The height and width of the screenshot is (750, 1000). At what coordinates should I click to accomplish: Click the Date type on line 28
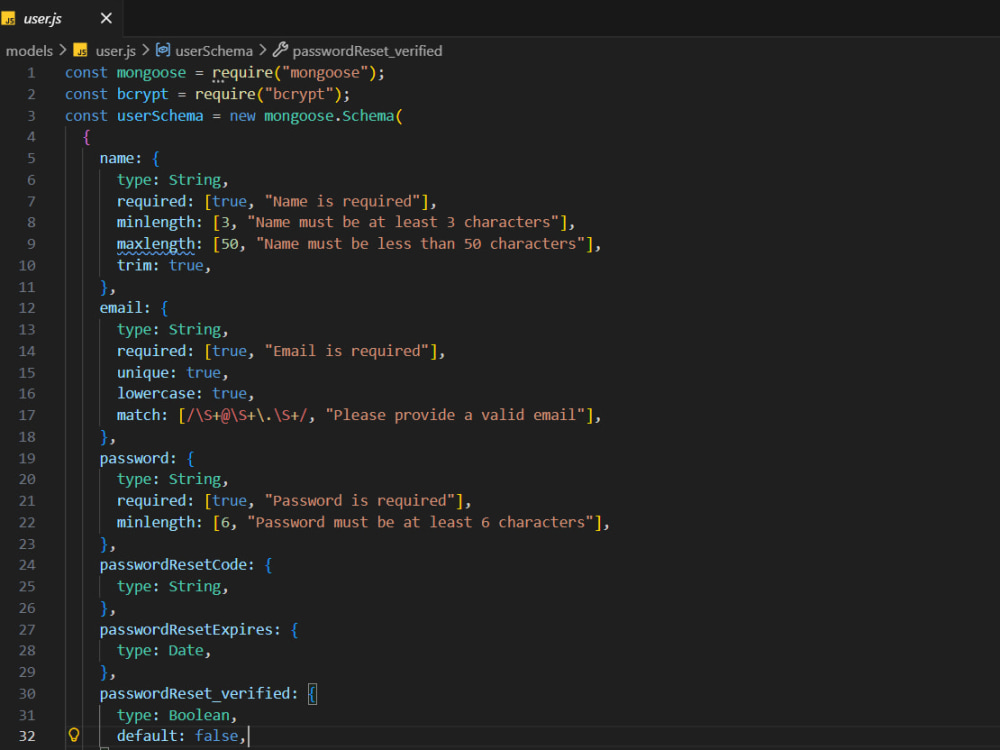coord(186,651)
